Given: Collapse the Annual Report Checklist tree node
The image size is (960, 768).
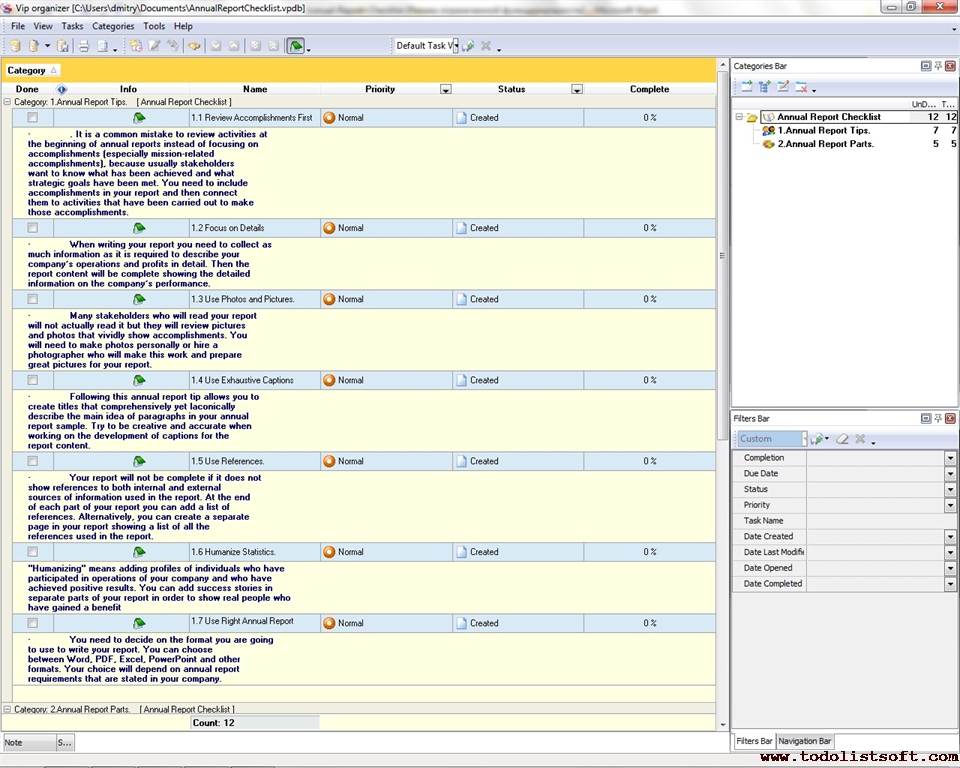Looking at the screenshot, I should point(739,117).
